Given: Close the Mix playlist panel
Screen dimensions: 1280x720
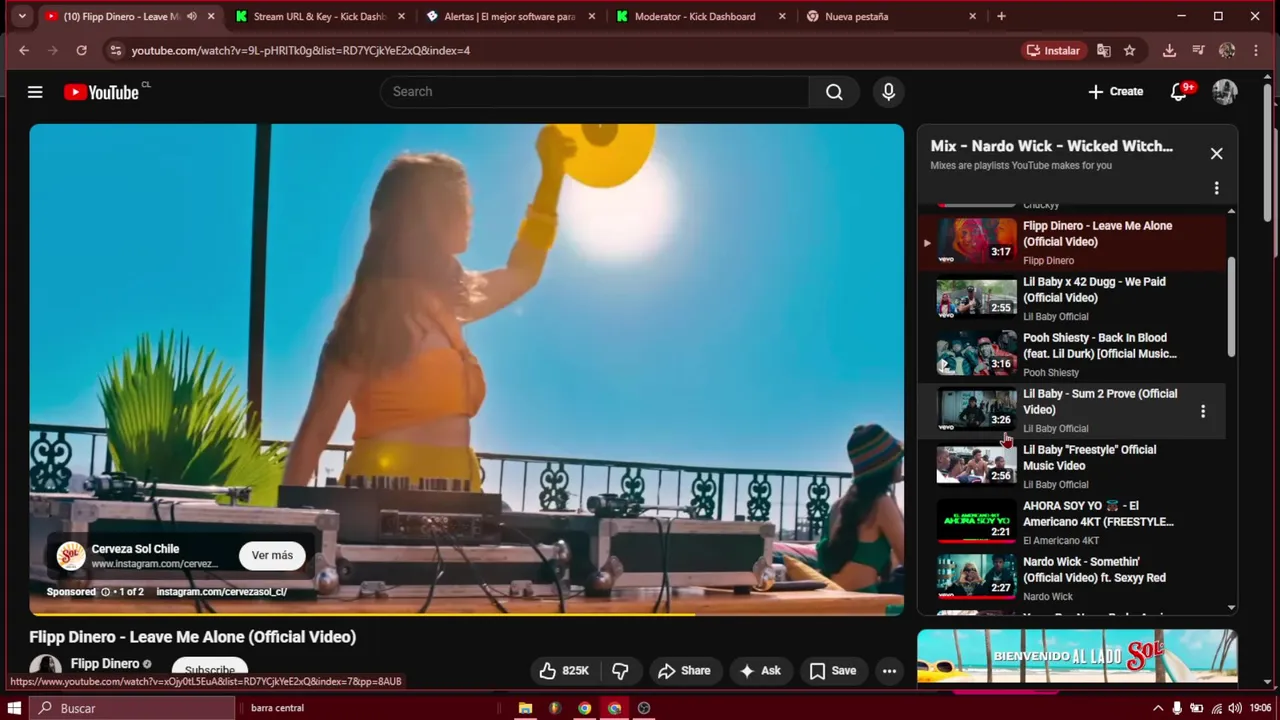Looking at the screenshot, I should tap(1216, 154).
